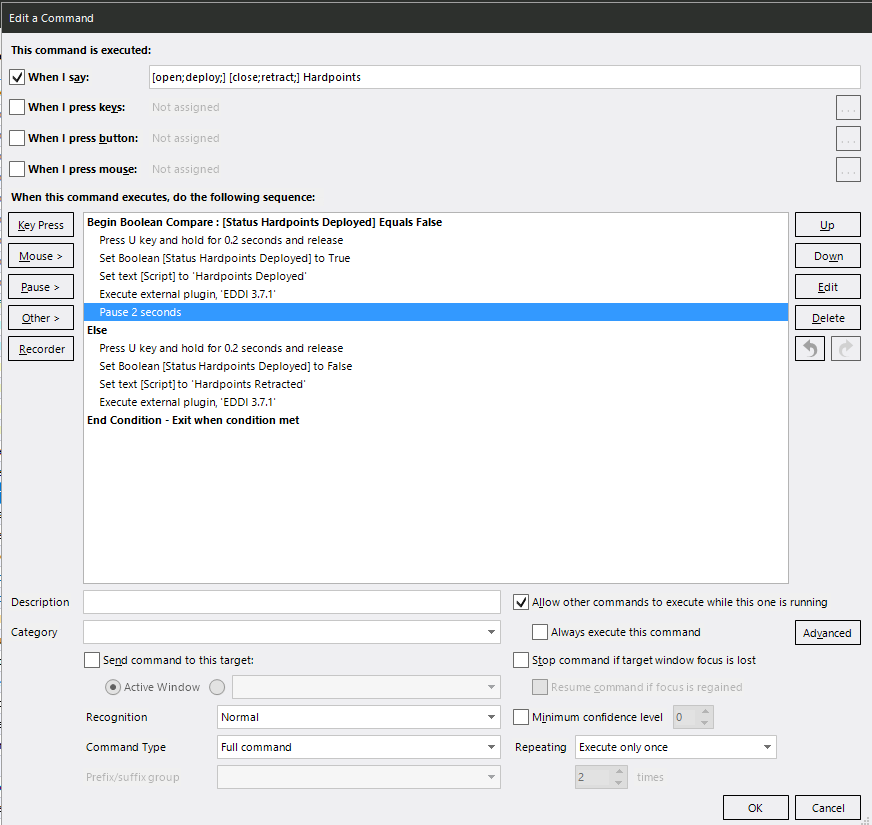Select 'Set Boolean [Status Hardpoints Deployed] to False'
872x825 pixels.
pos(436,366)
